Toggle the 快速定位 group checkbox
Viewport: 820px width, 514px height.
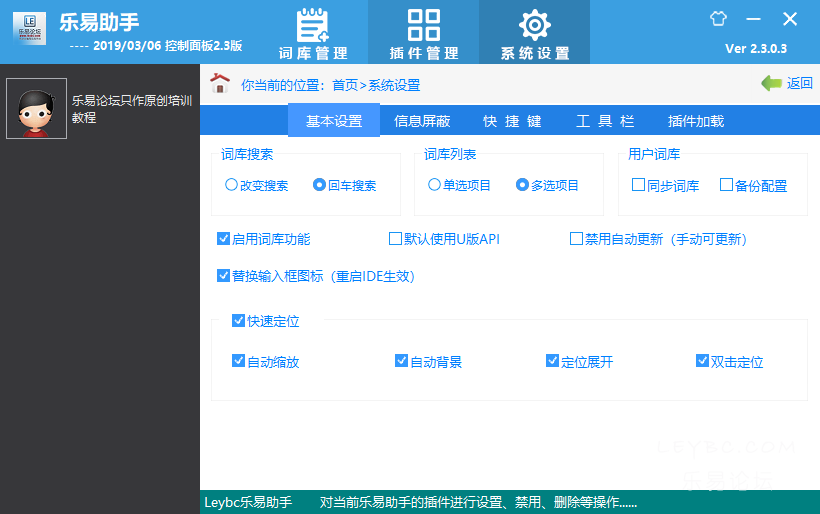pyautogui.click(x=238, y=321)
